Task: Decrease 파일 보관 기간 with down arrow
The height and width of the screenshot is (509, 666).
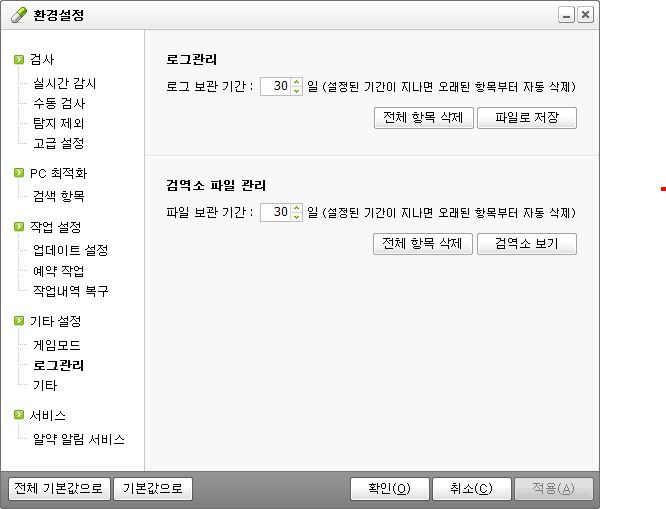Action: pos(296,217)
